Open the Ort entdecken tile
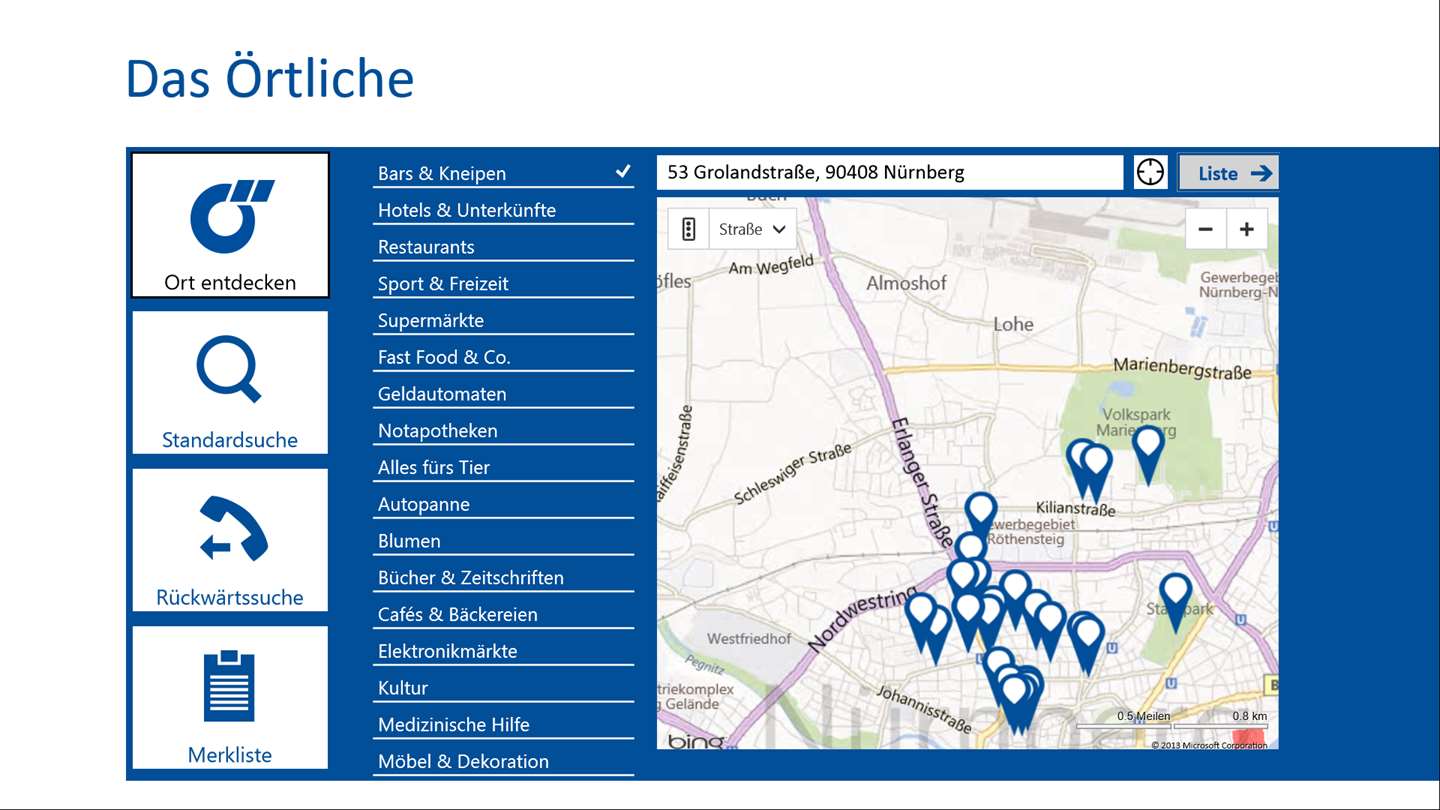The height and width of the screenshot is (810, 1440). [230, 225]
